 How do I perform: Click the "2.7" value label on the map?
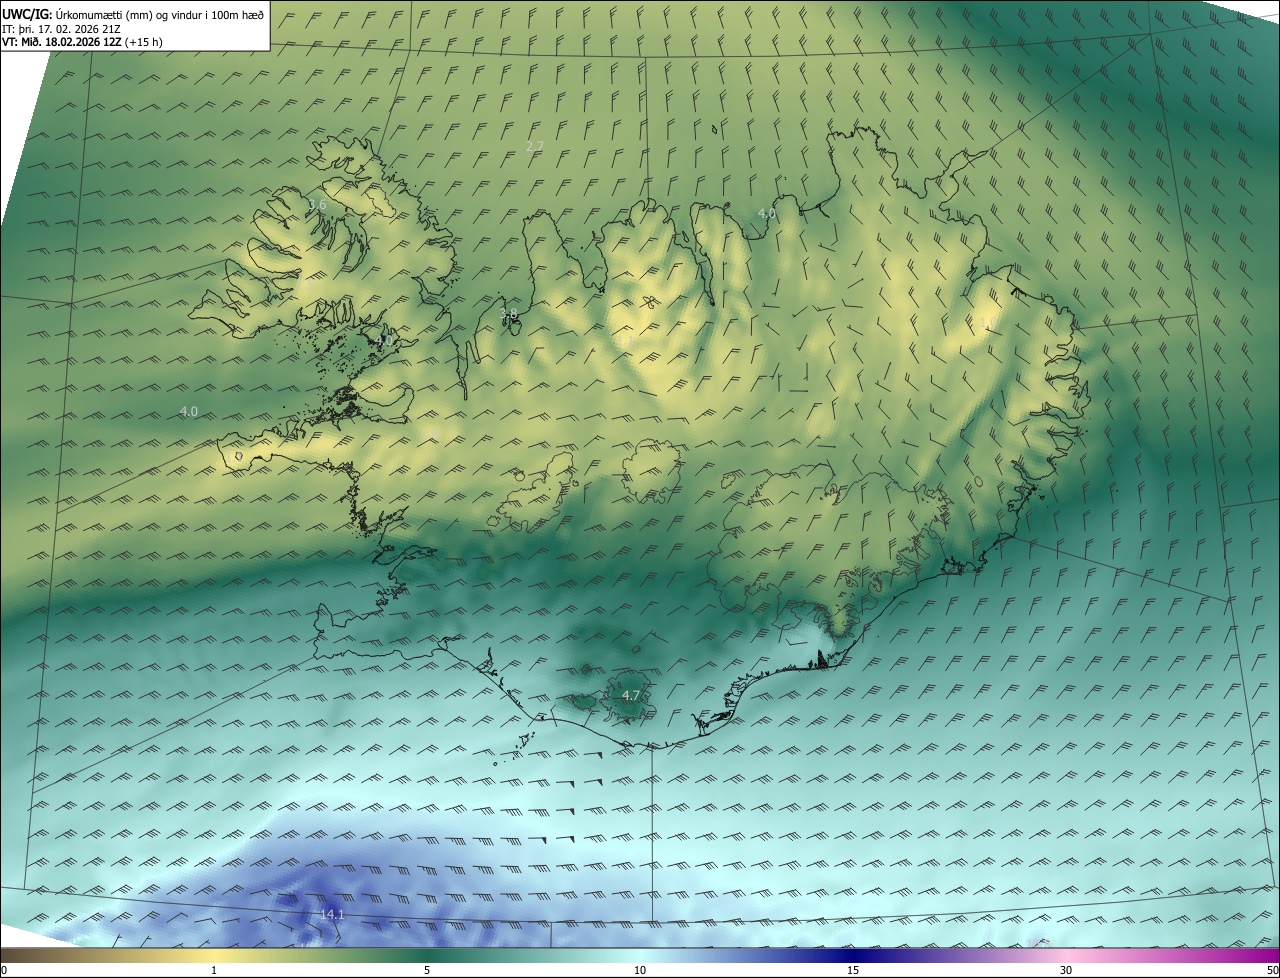[535, 146]
